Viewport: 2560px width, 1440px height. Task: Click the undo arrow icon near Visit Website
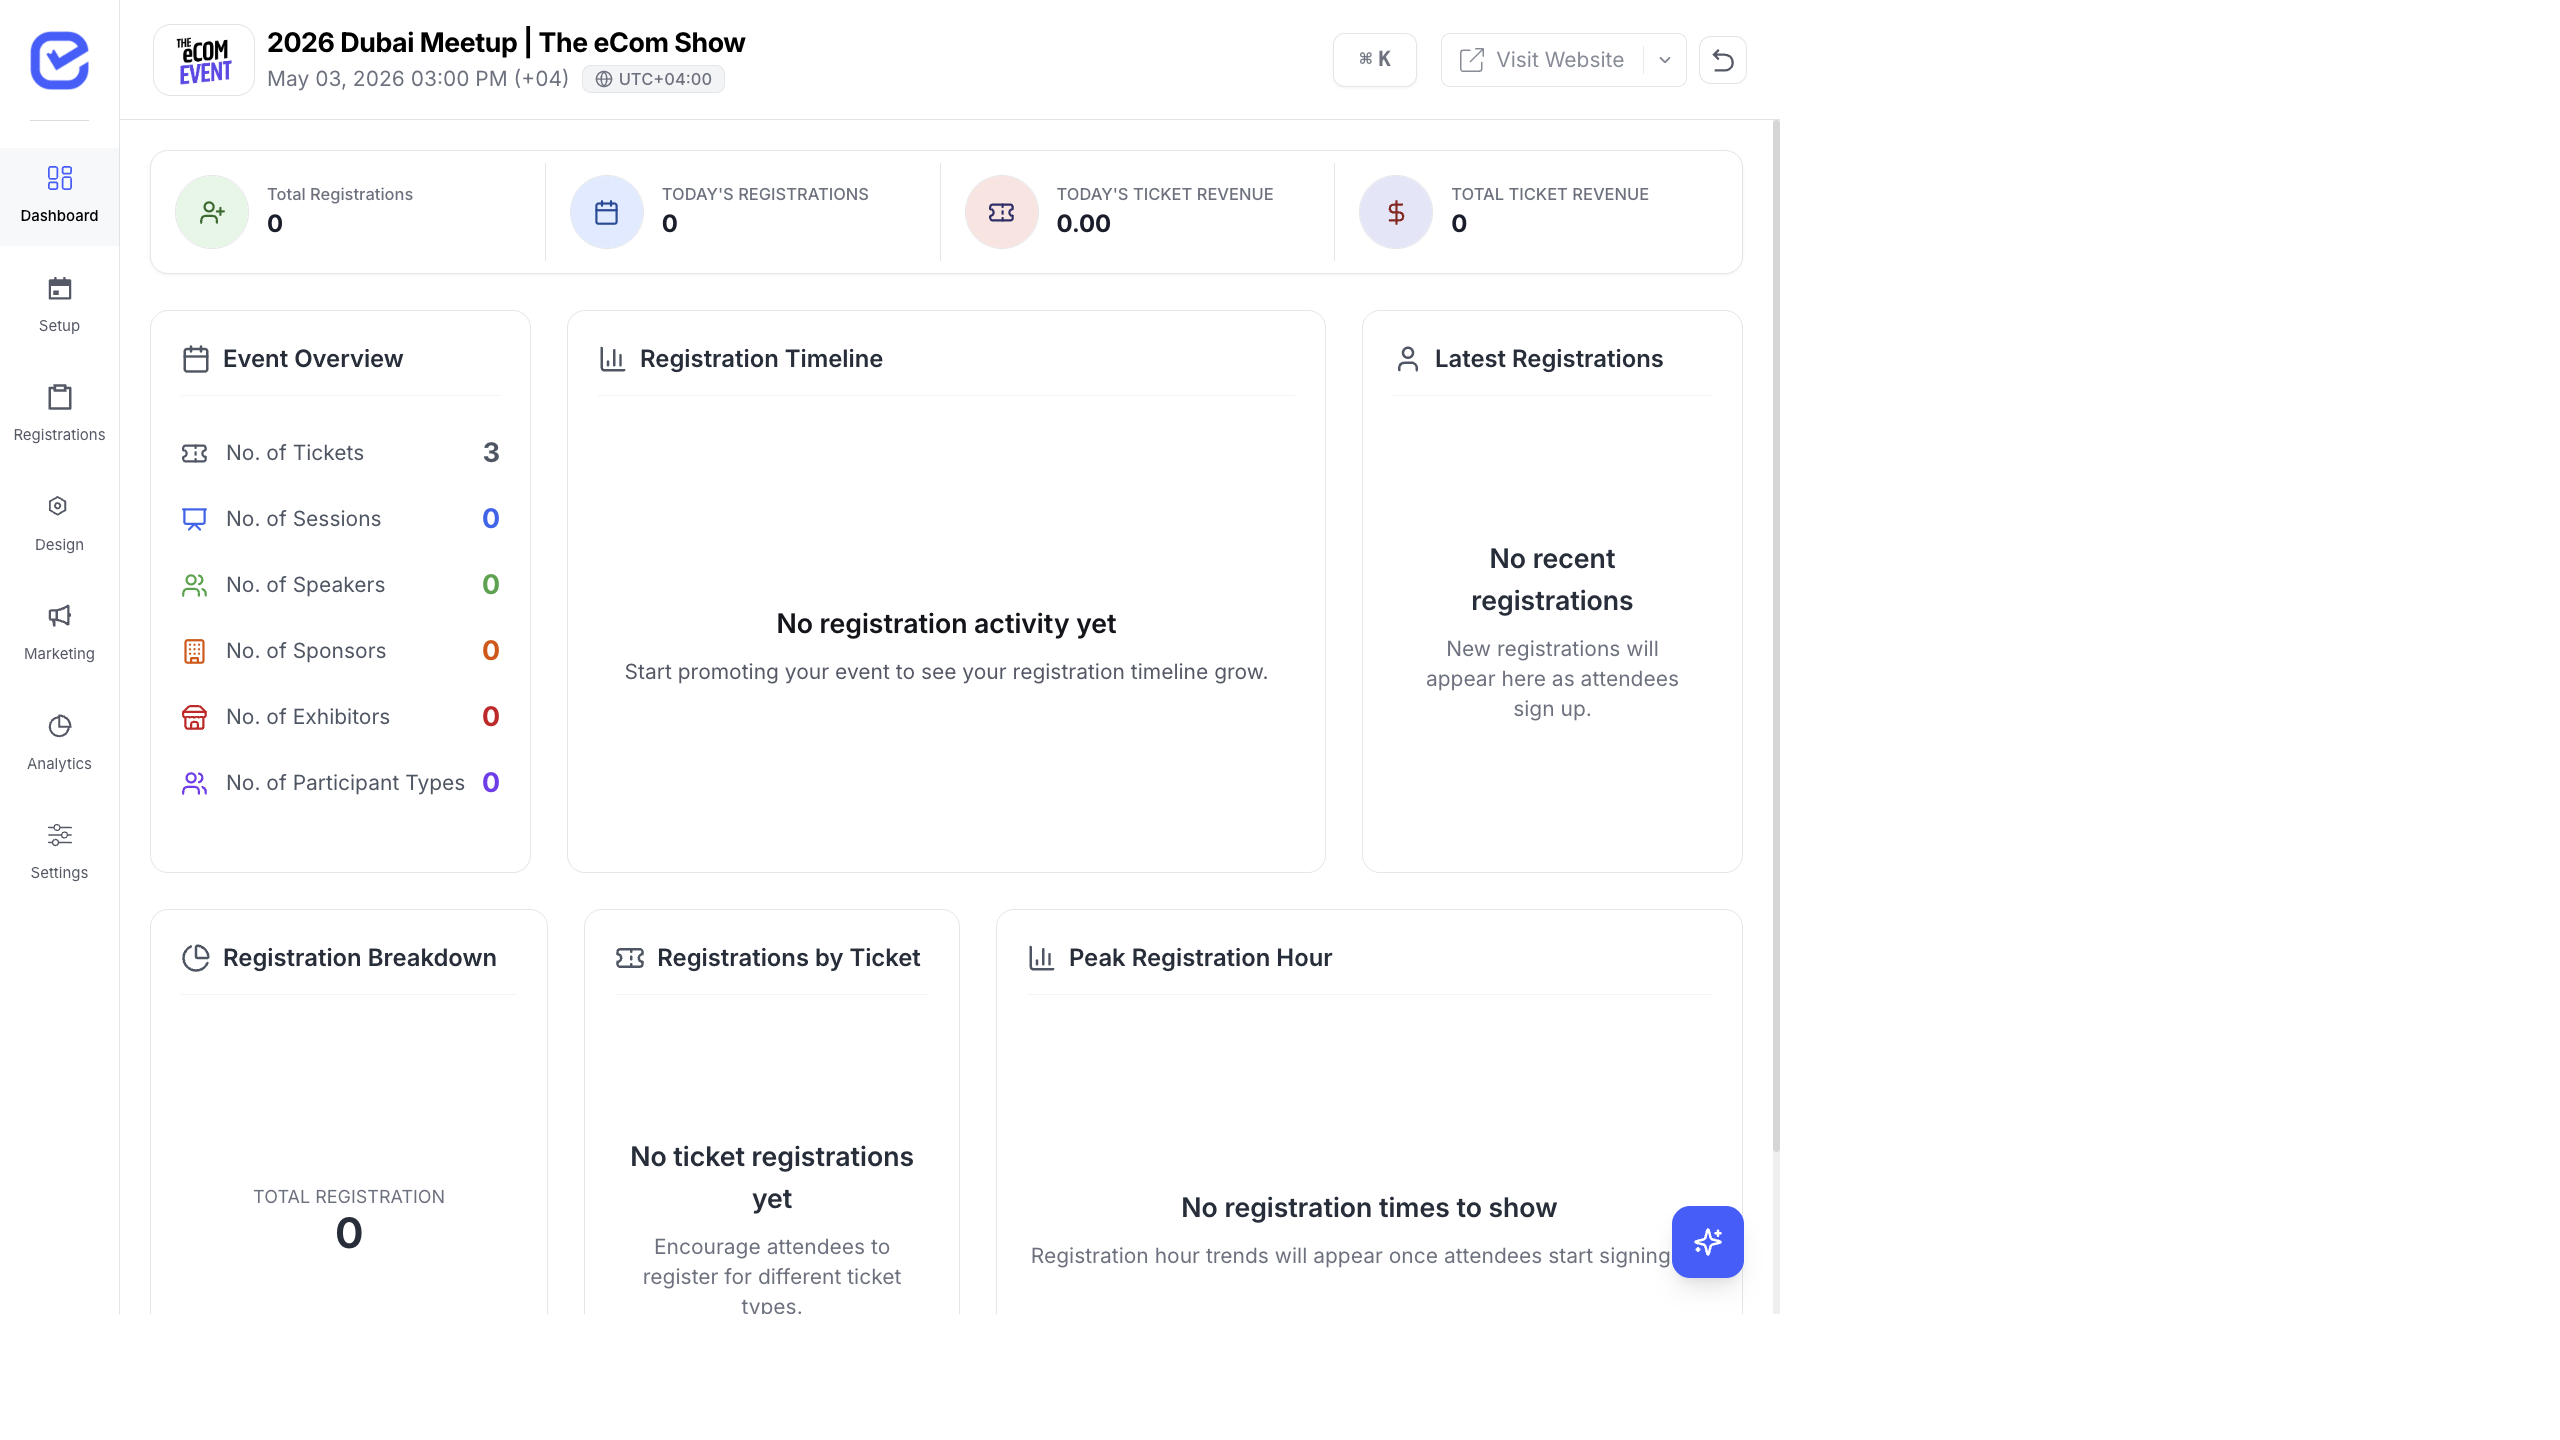(1723, 59)
